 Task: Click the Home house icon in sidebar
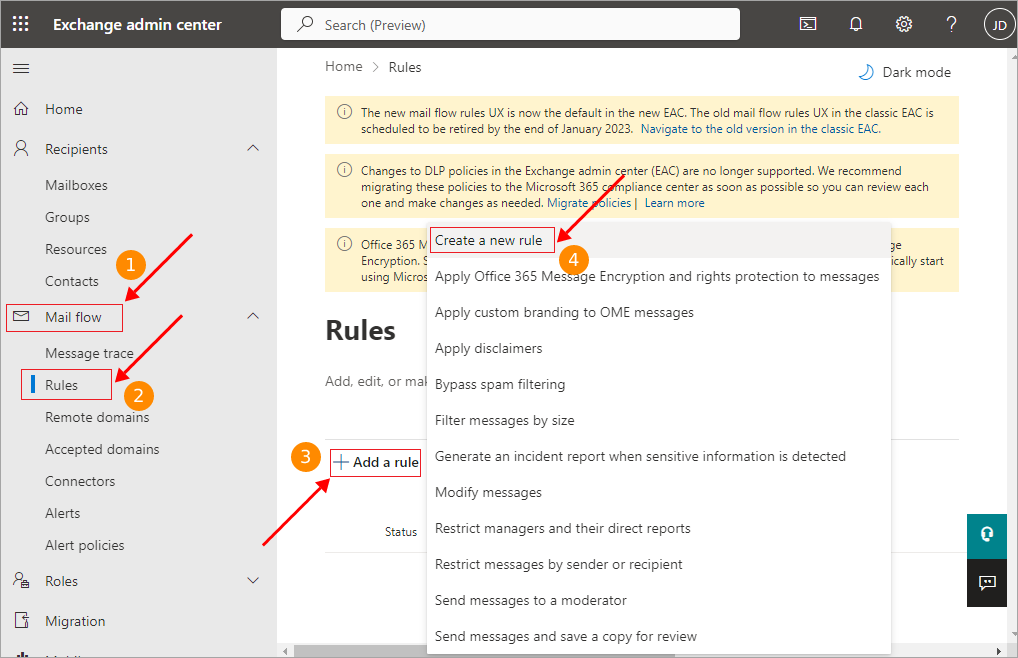coord(21,109)
